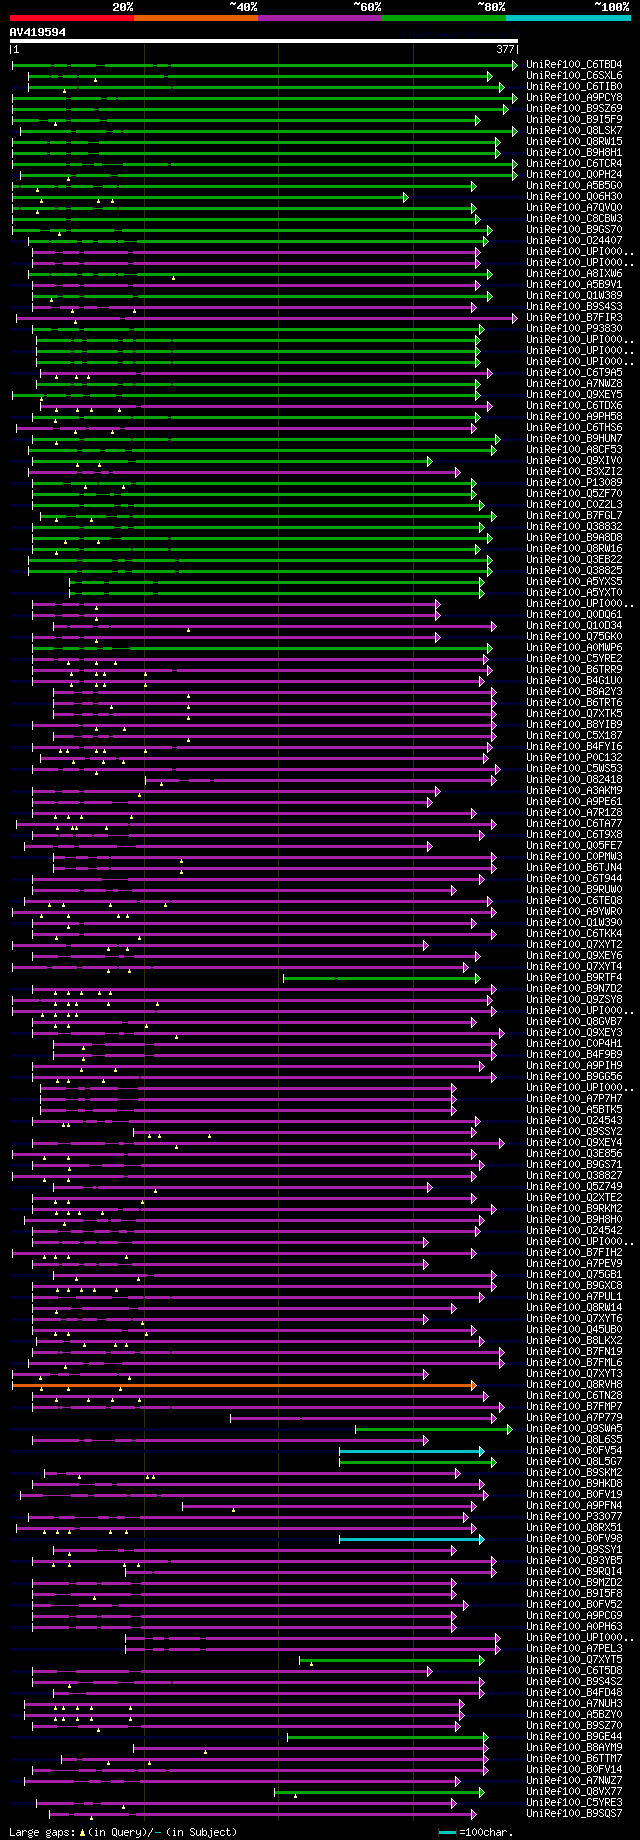Select UniRef100_P13089 label
This screenshot has height=1840, width=640.
click(574, 483)
